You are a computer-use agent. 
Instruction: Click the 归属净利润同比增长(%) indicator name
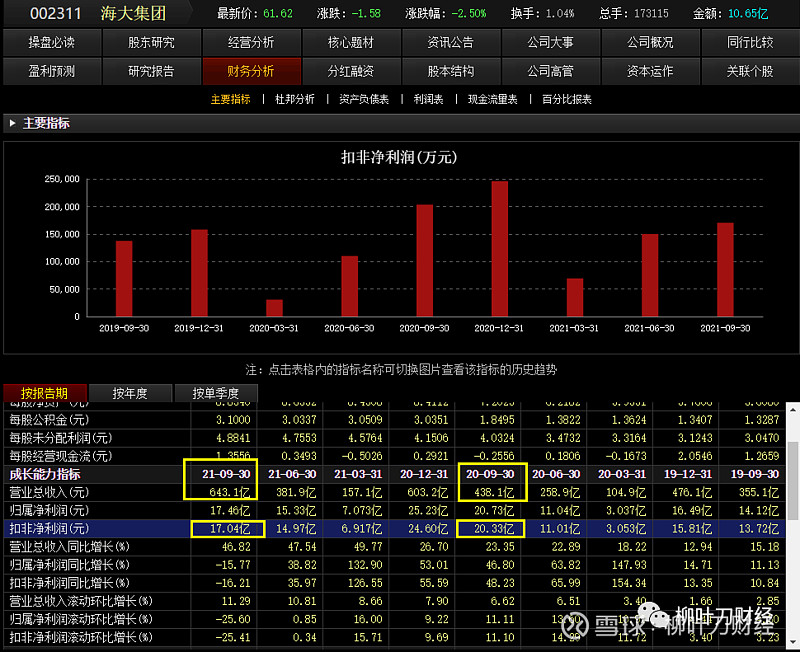click(x=69, y=565)
